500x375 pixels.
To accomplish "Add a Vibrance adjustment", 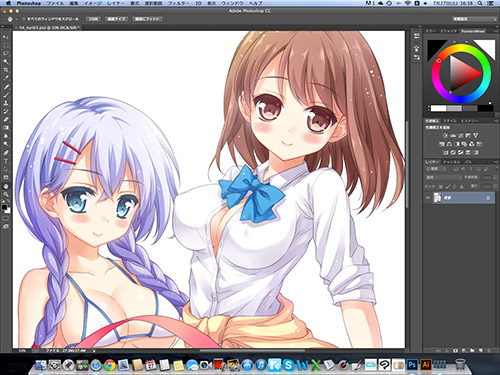I will 476,135.
